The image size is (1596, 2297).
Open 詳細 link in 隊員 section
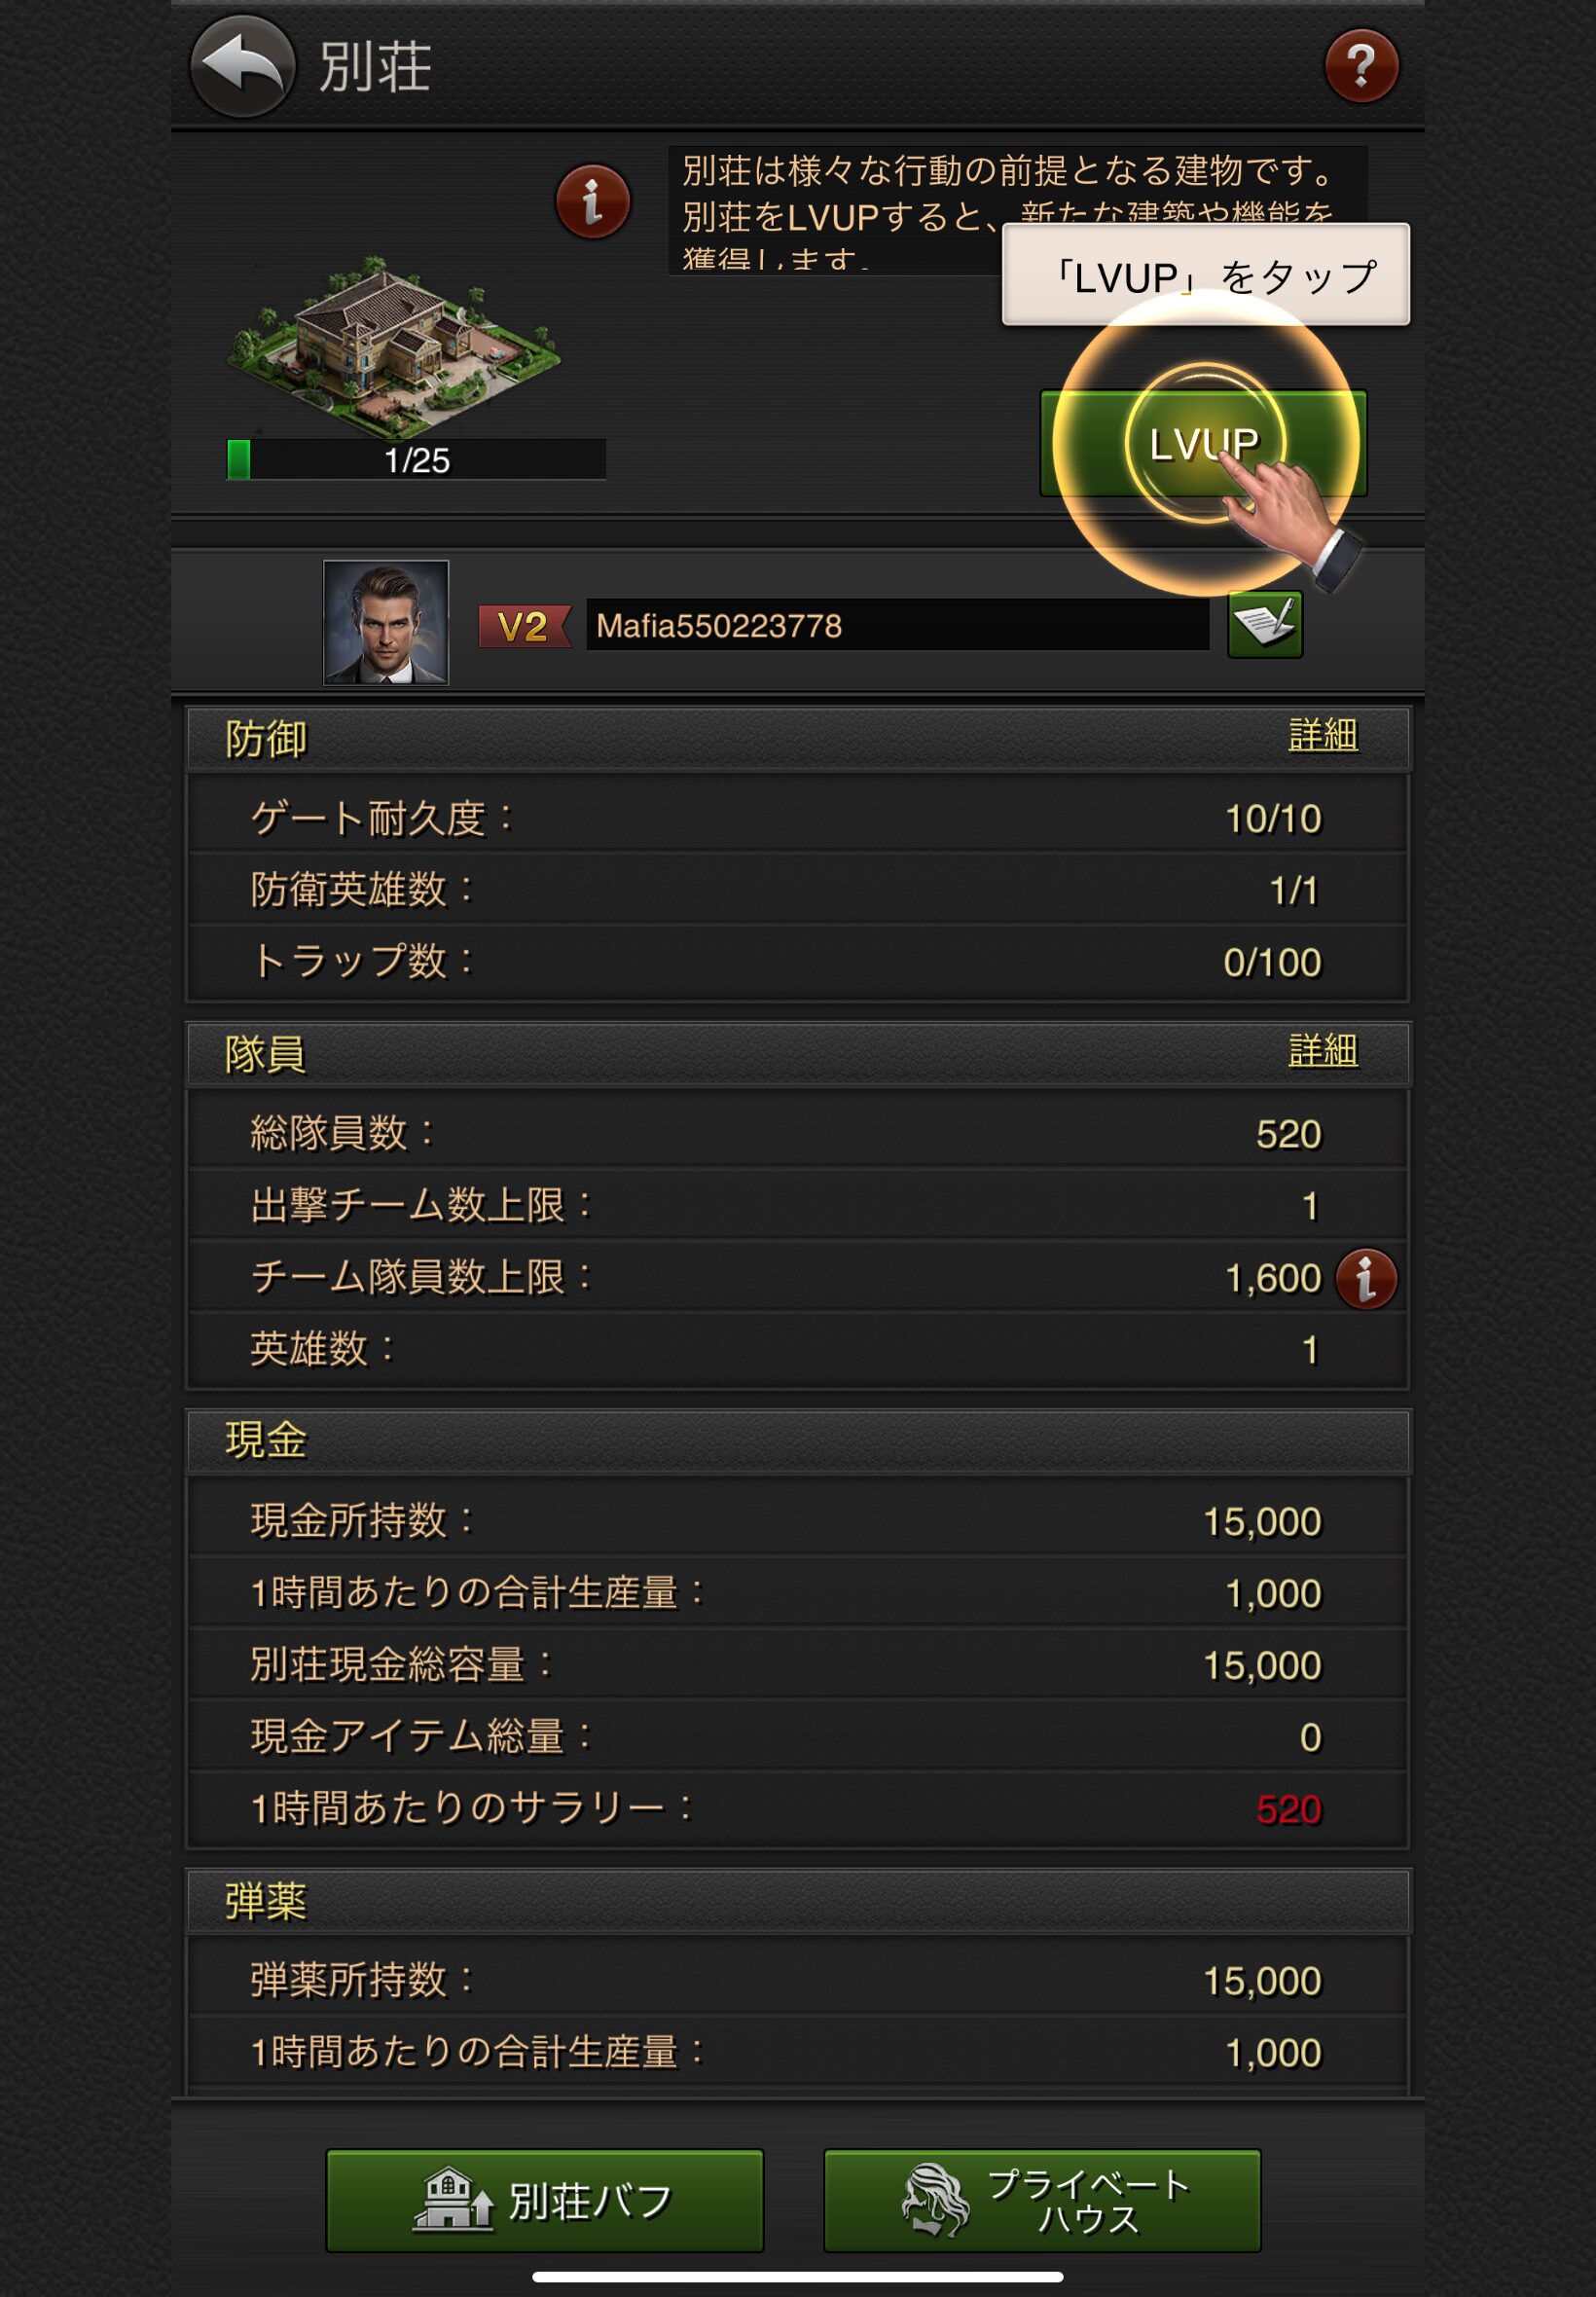click(x=1322, y=1050)
